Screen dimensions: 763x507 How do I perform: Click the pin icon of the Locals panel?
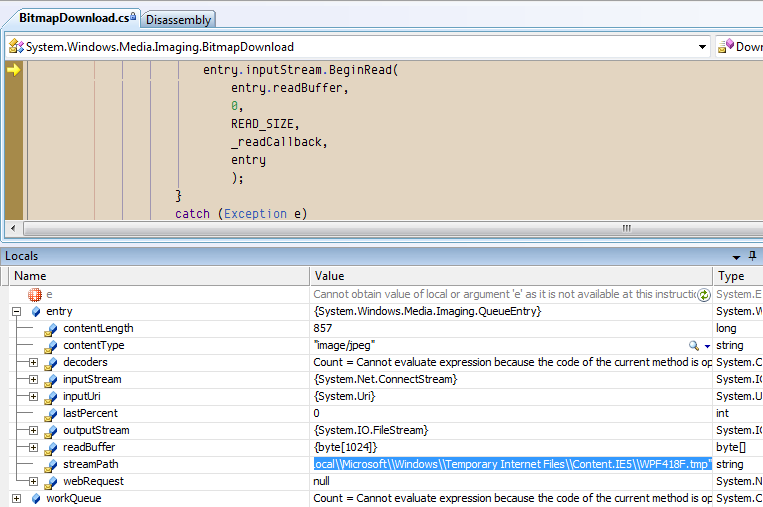pyautogui.click(x=753, y=256)
